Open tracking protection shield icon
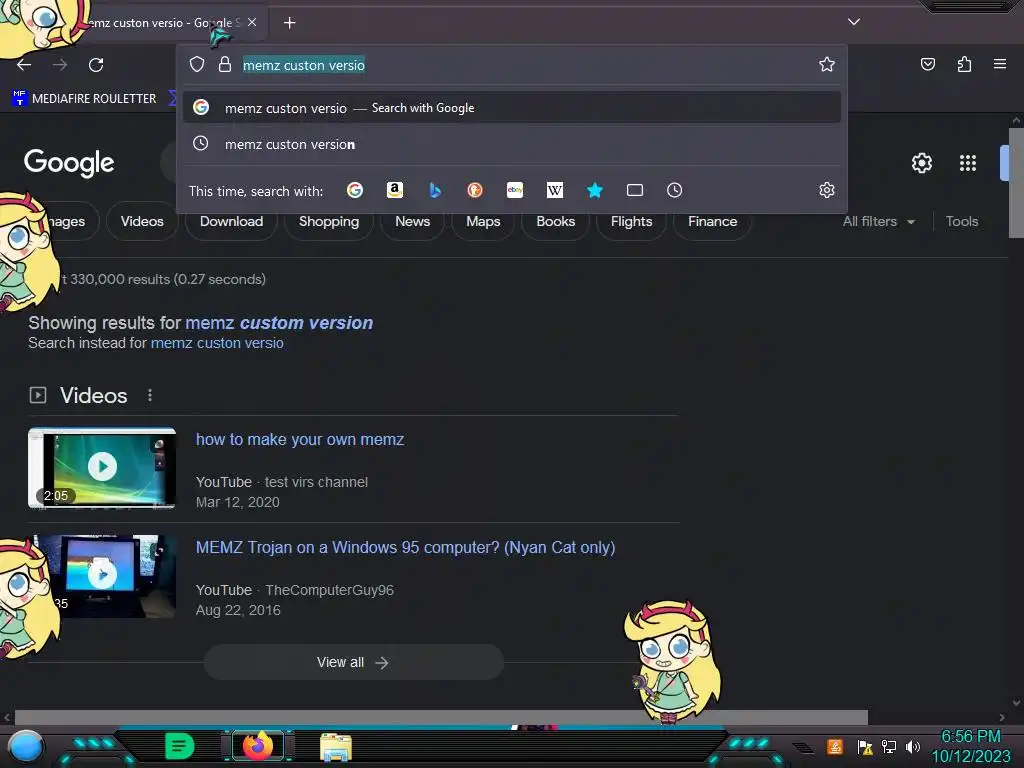This screenshot has width=1024, height=768. click(x=197, y=64)
